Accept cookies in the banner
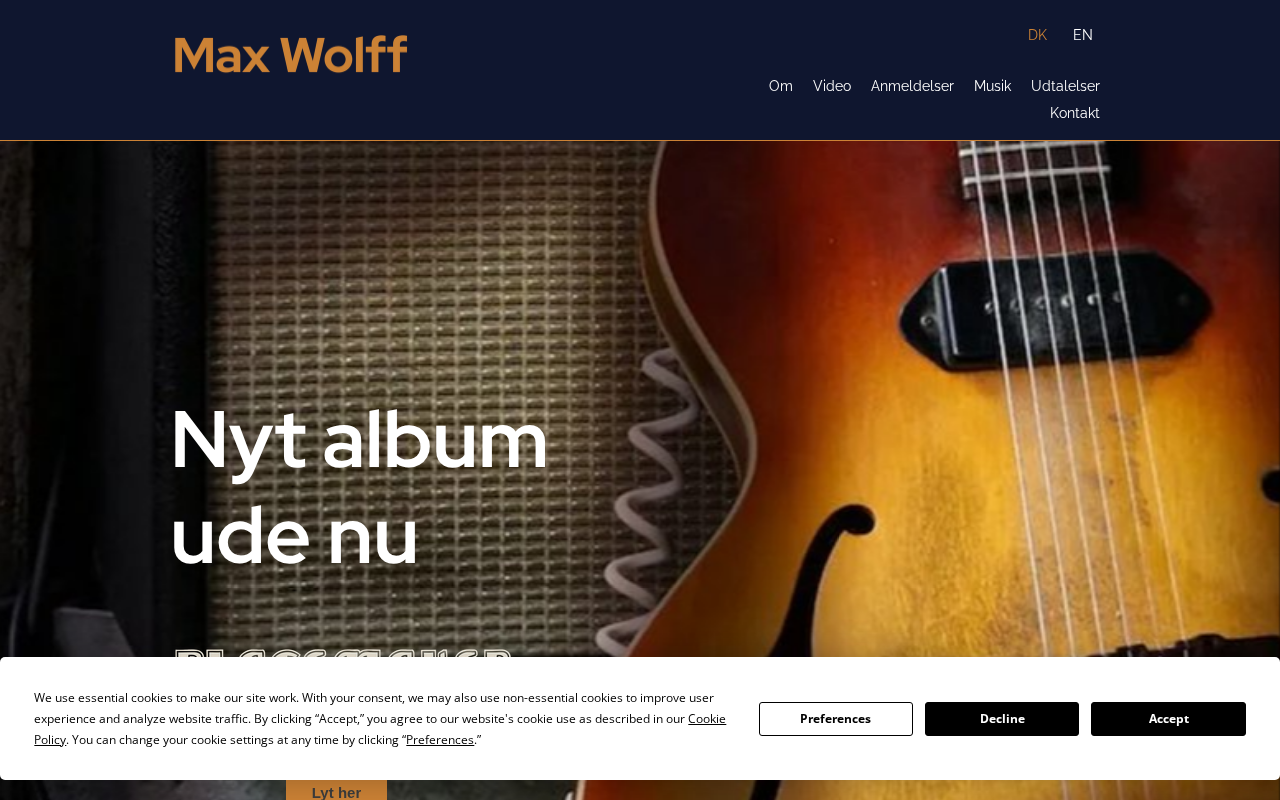This screenshot has height=800, width=1280. [1168, 719]
